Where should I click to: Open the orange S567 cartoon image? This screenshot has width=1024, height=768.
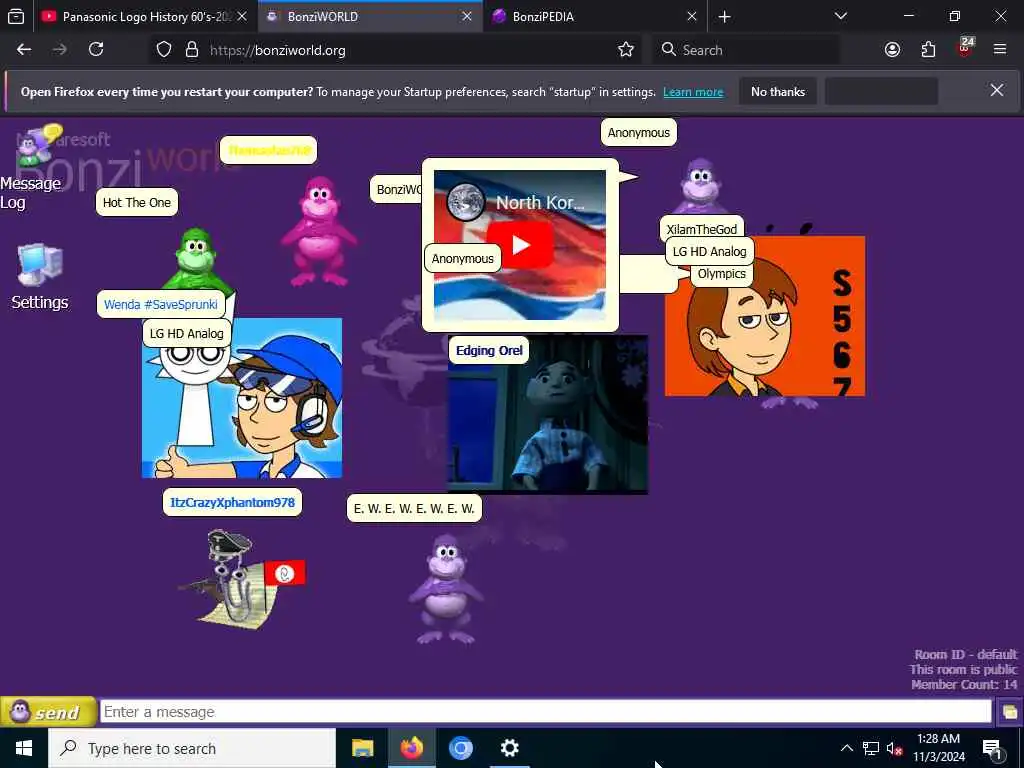click(765, 316)
